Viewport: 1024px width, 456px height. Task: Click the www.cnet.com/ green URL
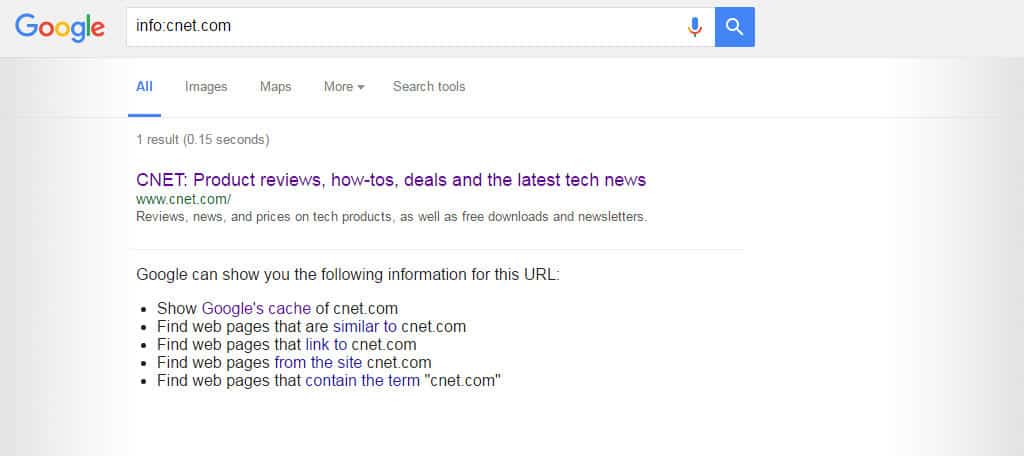point(184,199)
